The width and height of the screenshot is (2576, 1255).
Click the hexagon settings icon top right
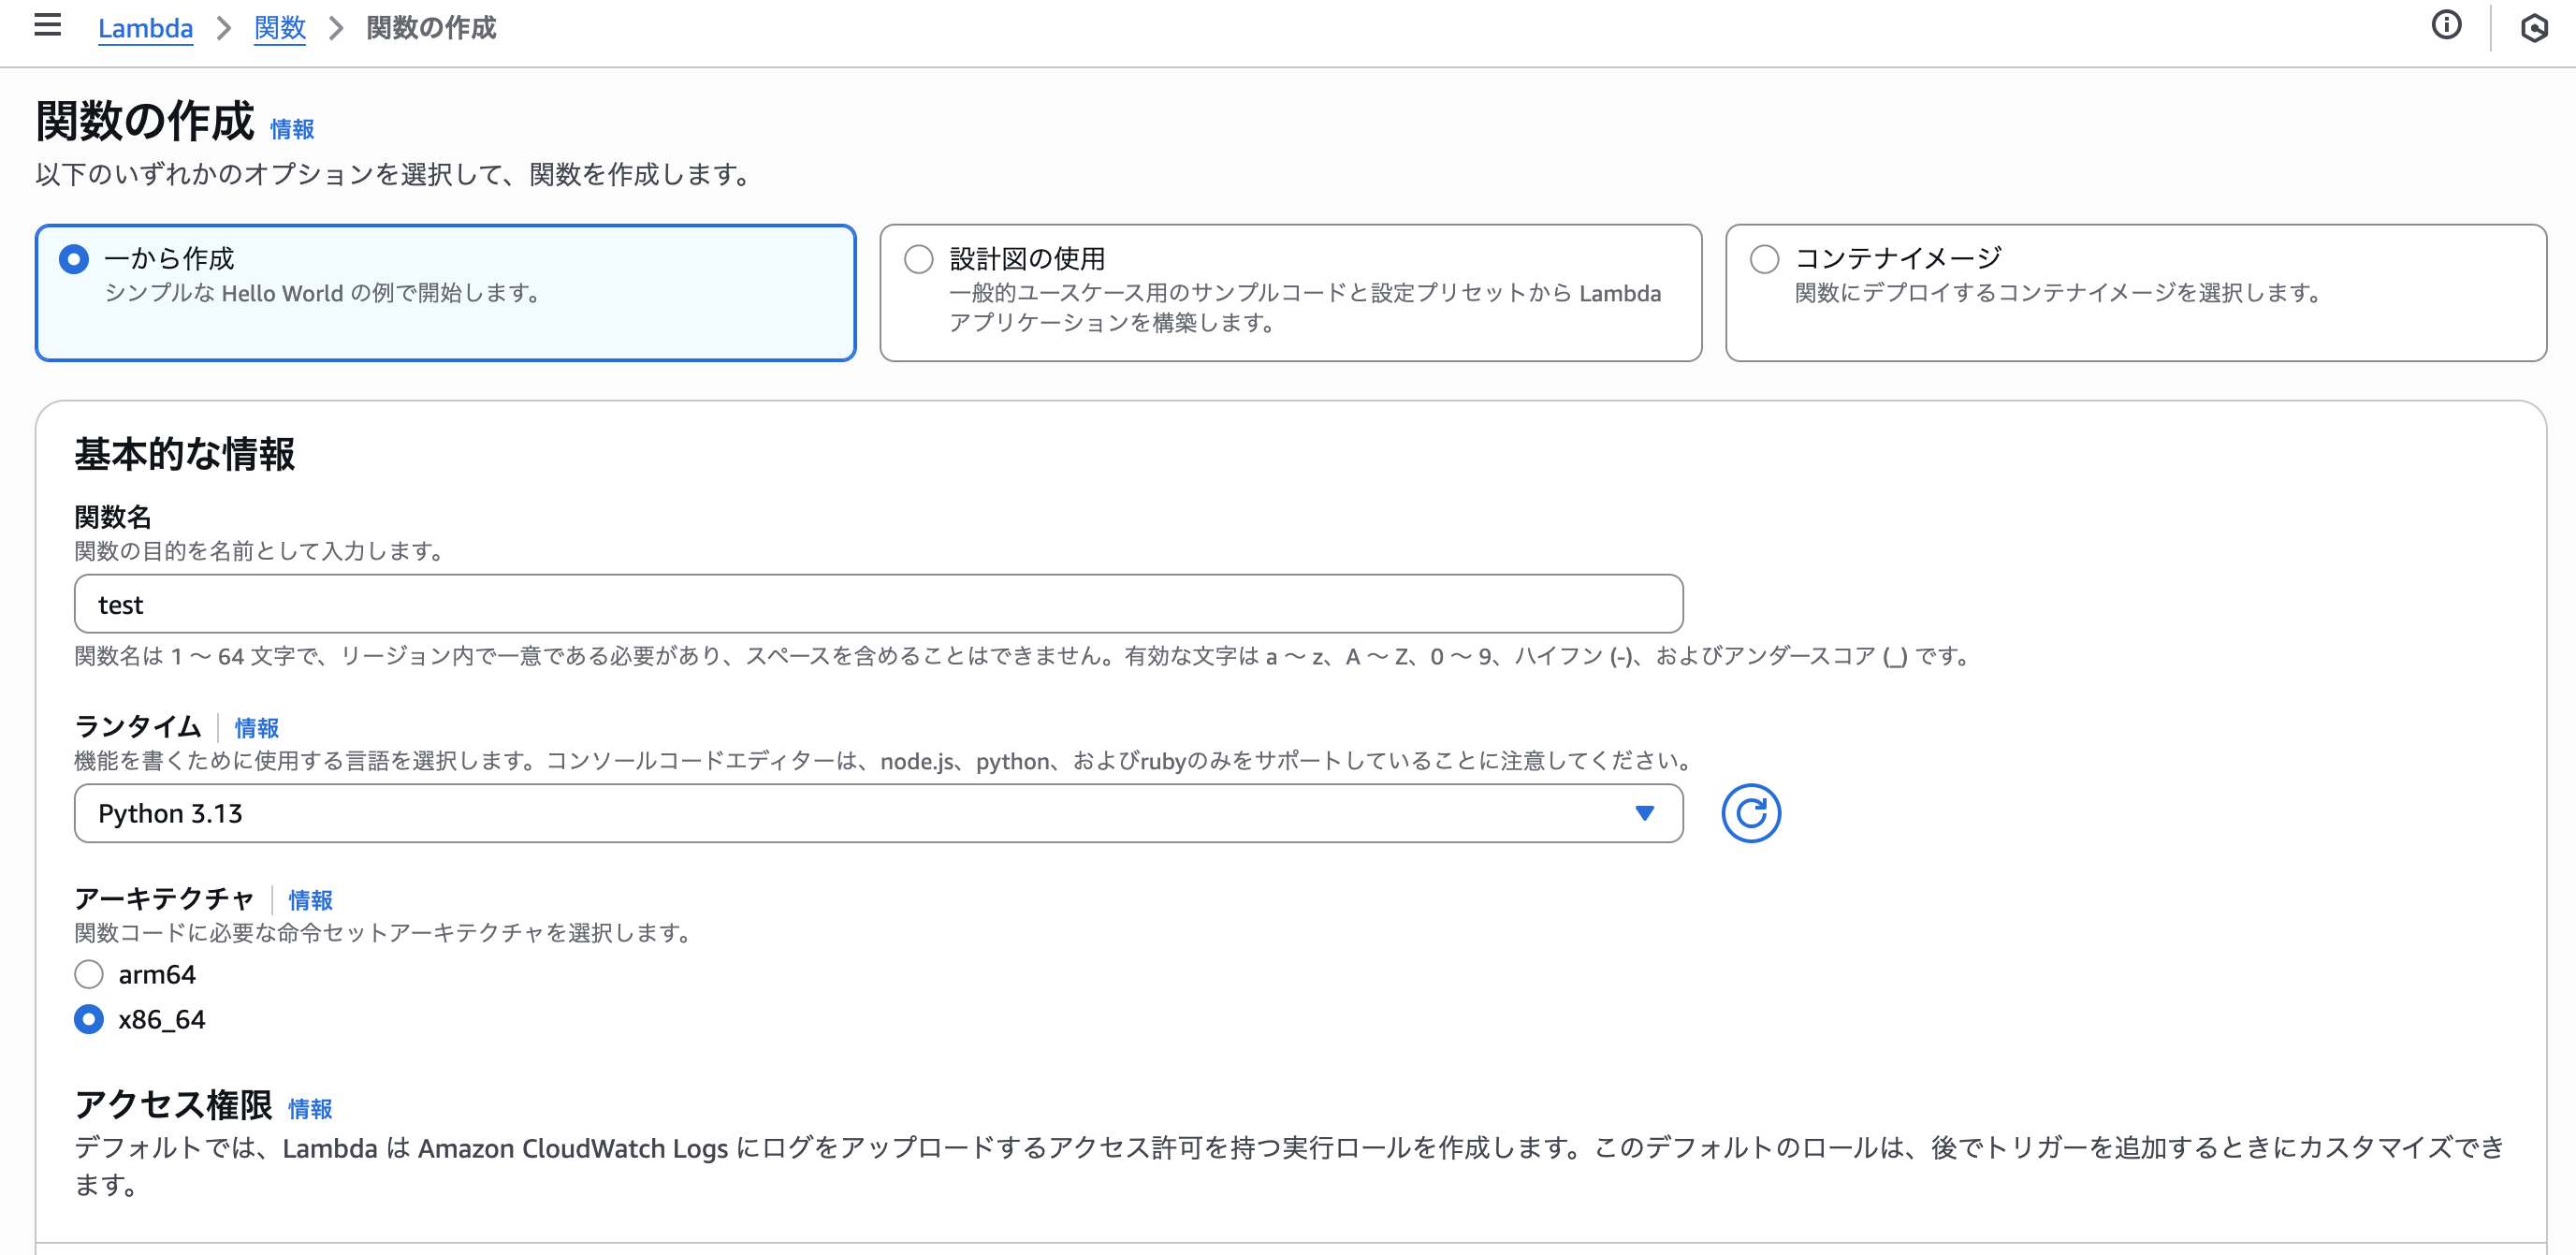coord(2534,28)
